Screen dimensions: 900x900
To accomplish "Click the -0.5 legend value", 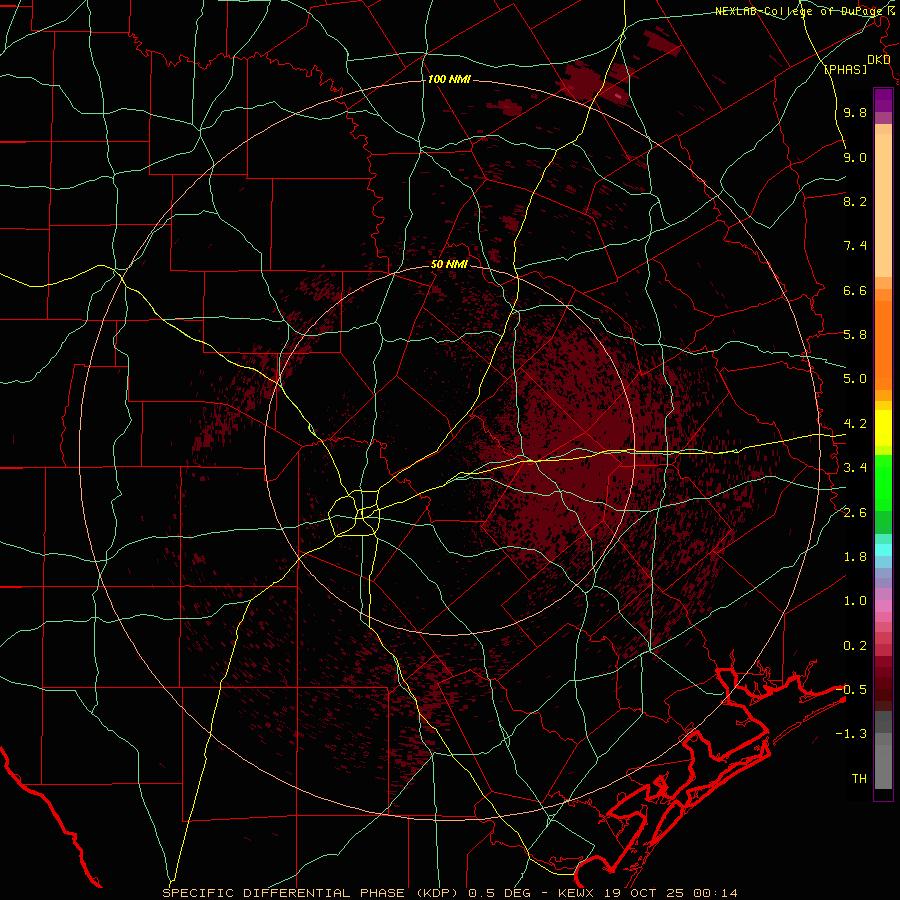I will click(851, 689).
